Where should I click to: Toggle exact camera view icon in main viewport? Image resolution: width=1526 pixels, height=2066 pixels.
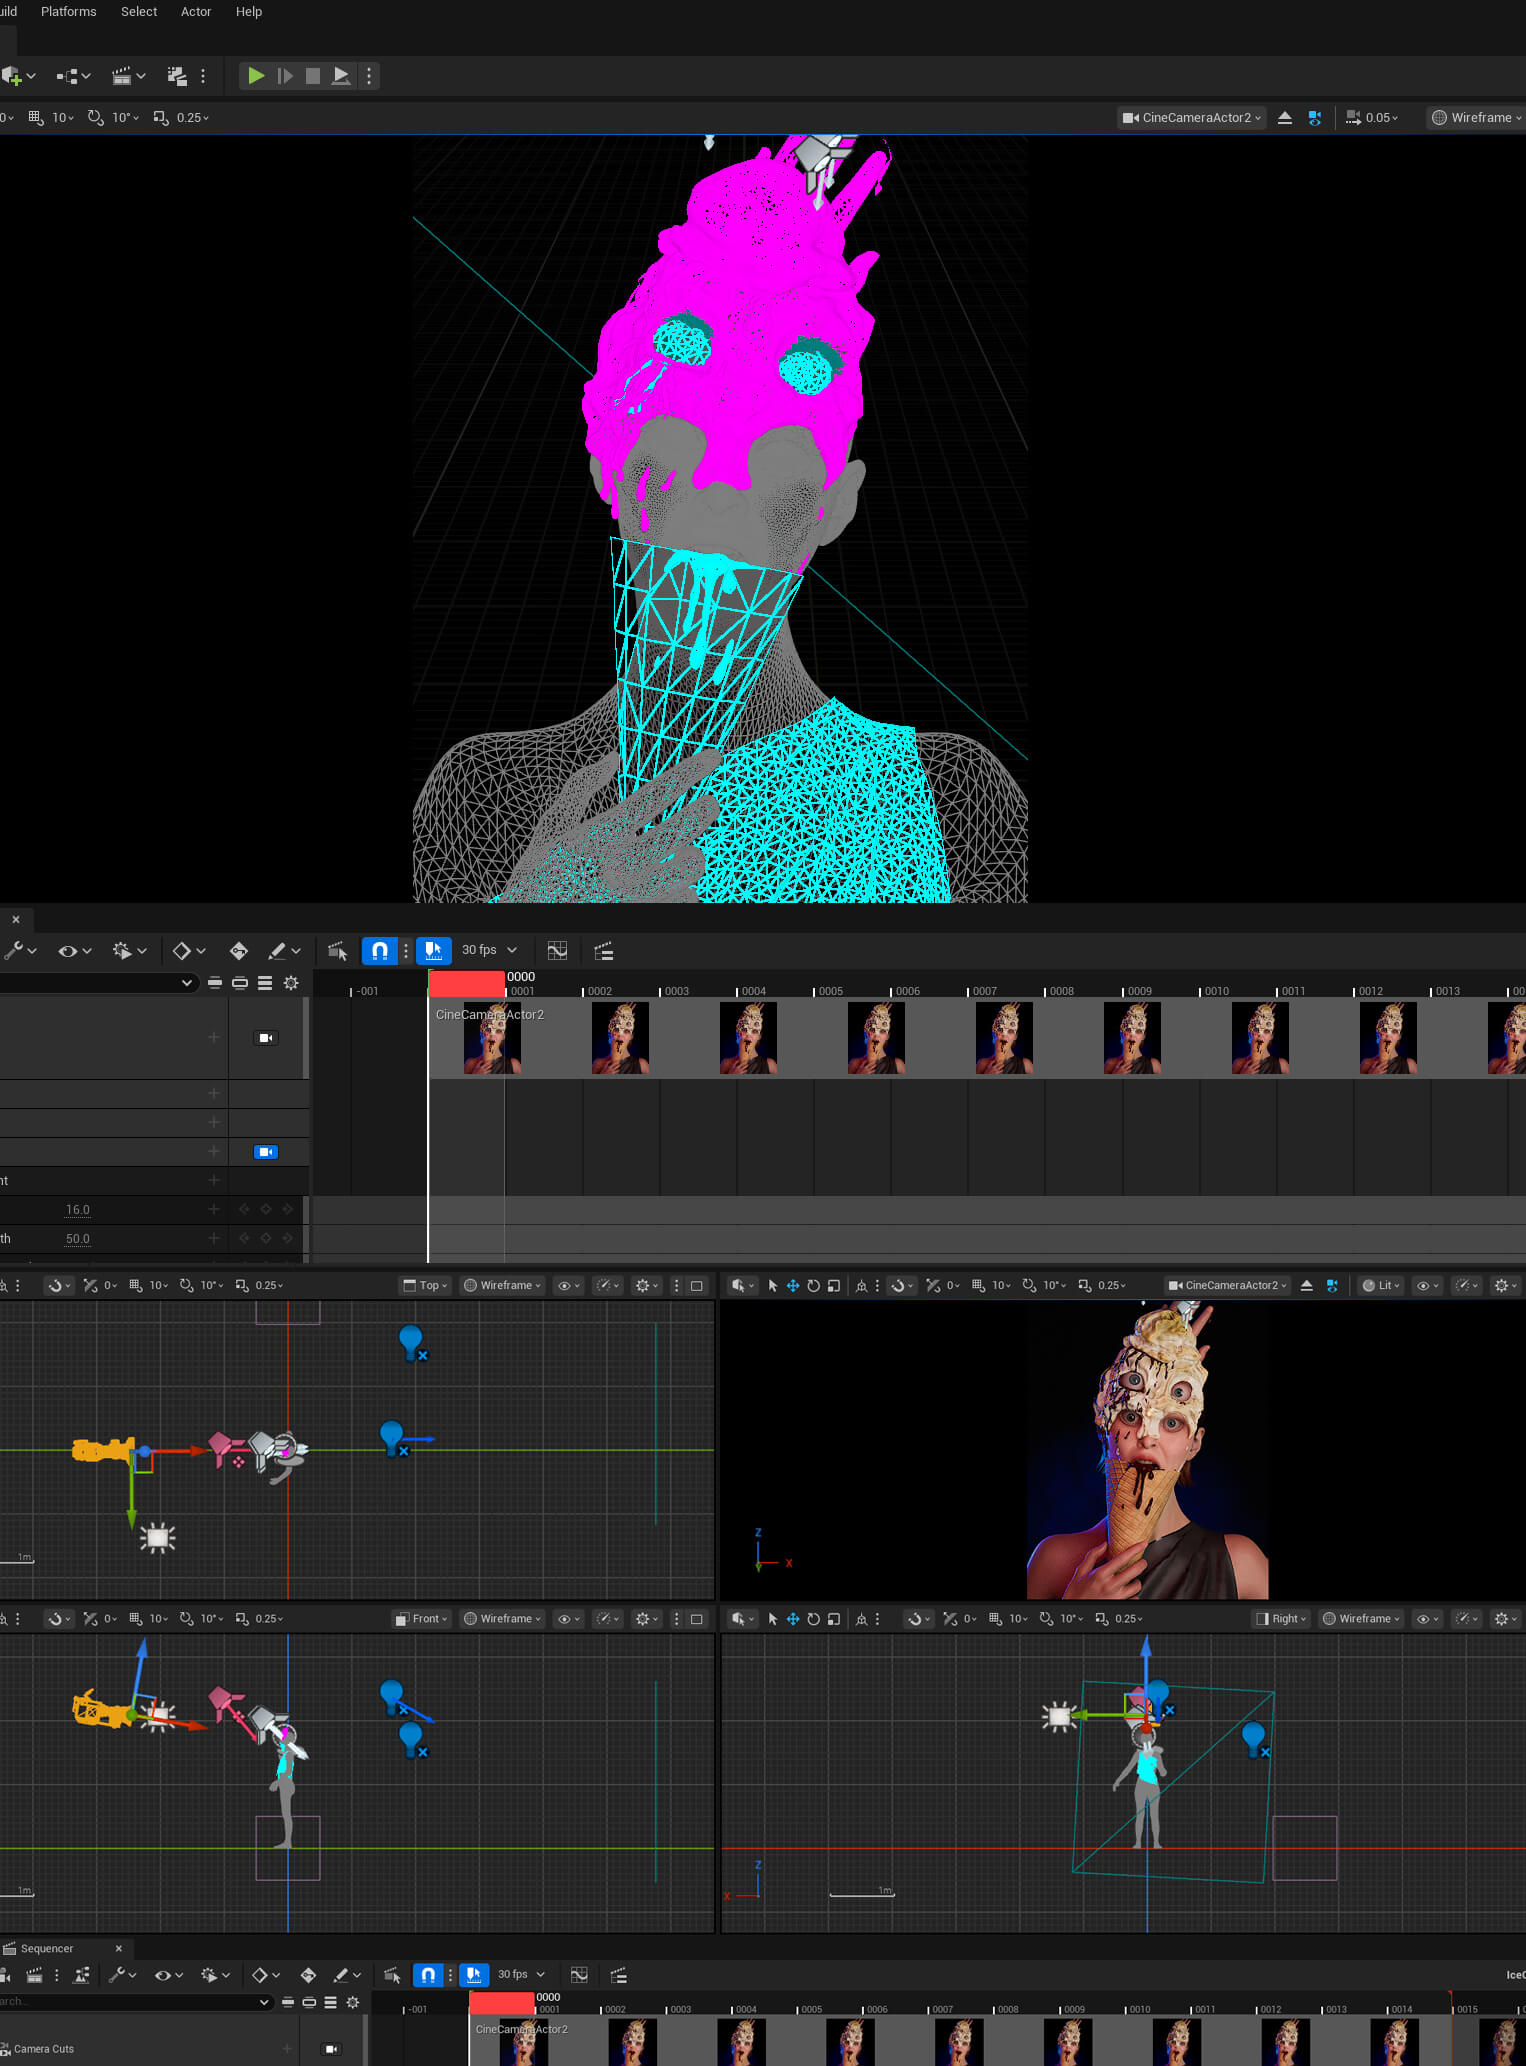[1315, 118]
